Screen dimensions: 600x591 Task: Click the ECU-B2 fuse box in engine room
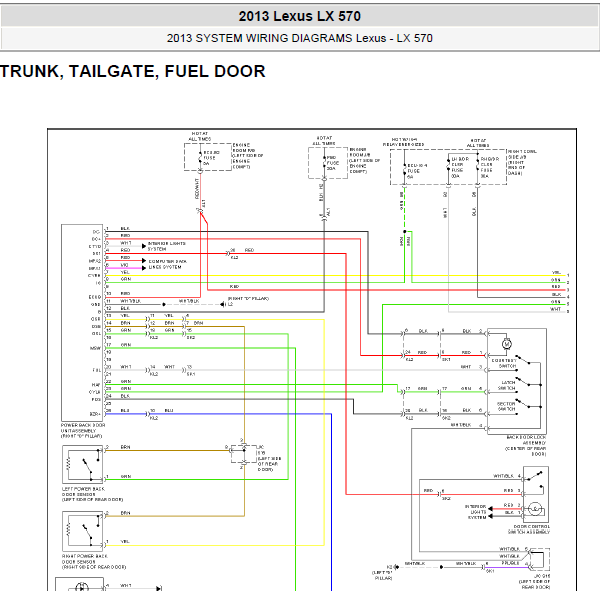[x=208, y=157]
